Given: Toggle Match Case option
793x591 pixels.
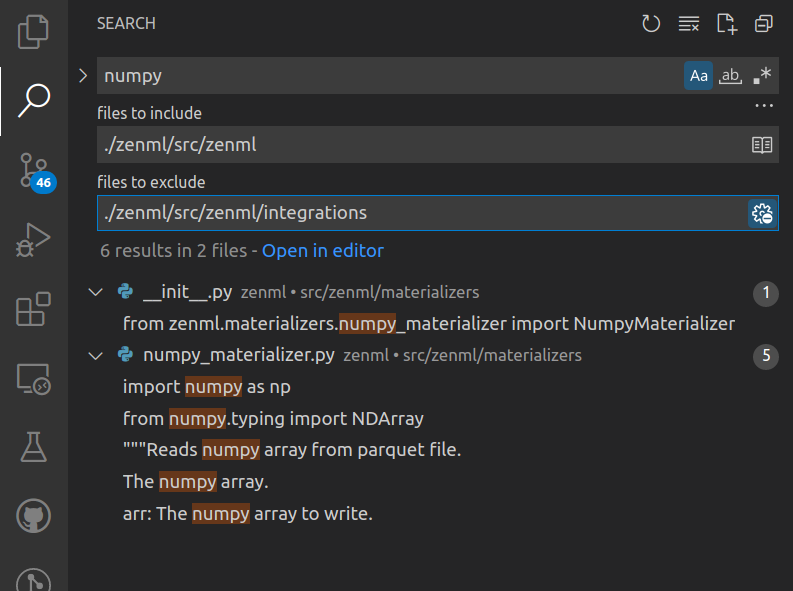Looking at the screenshot, I should click(698, 76).
